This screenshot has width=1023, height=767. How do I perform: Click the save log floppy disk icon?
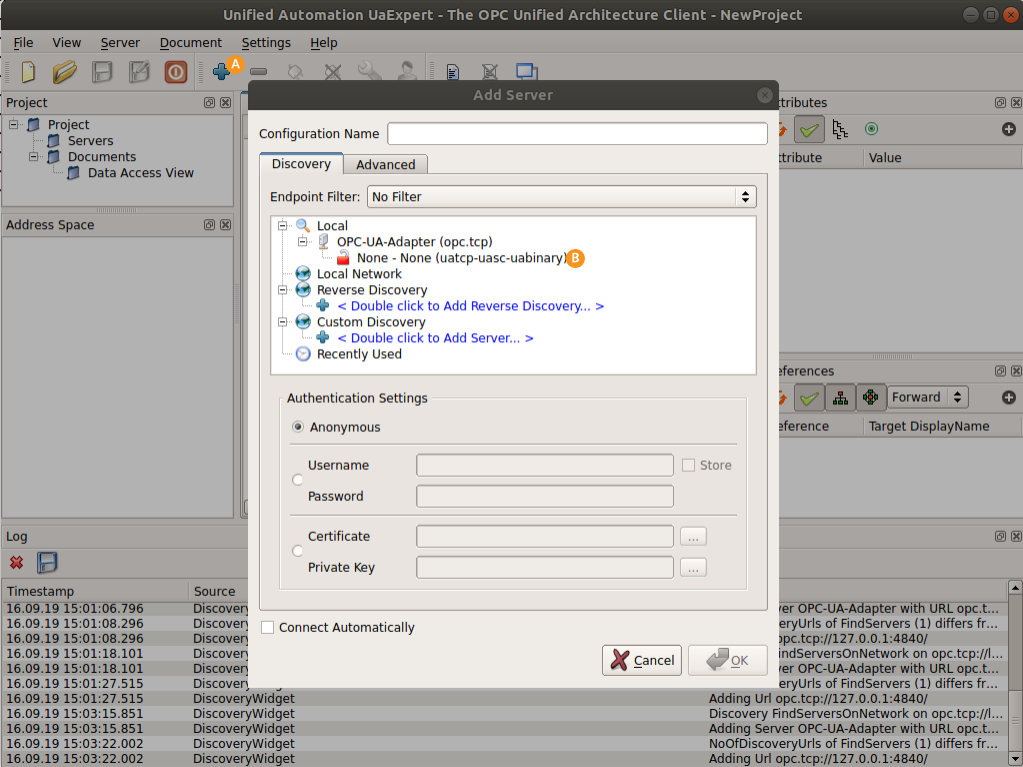click(x=47, y=563)
